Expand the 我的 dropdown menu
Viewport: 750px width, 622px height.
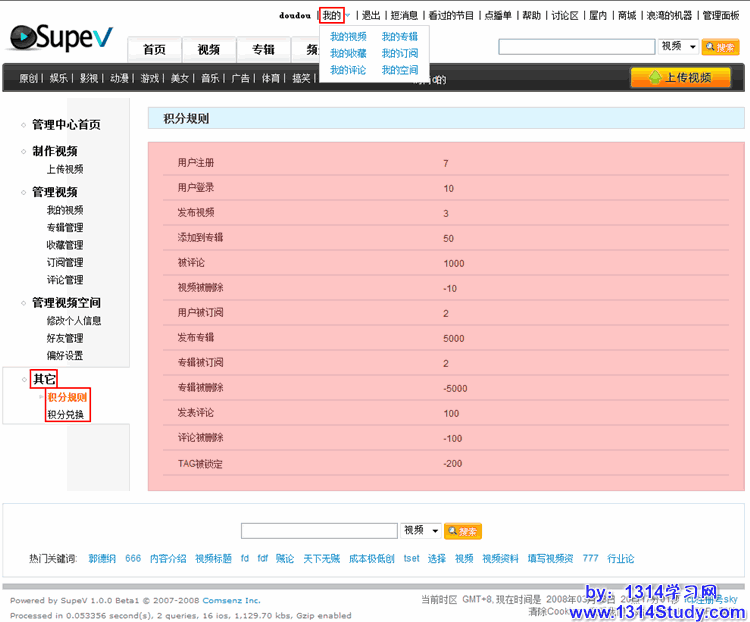pyautogui.click(x=333, y=15)
